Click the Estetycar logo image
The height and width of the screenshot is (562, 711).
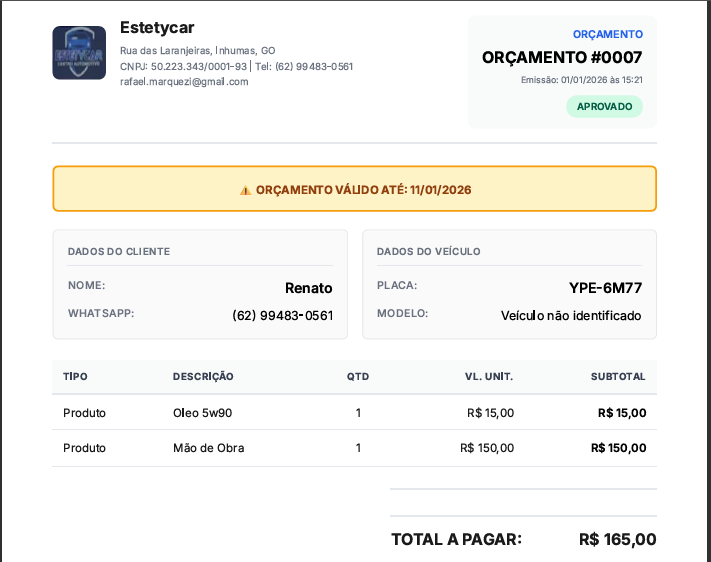(x=79, y=53)
